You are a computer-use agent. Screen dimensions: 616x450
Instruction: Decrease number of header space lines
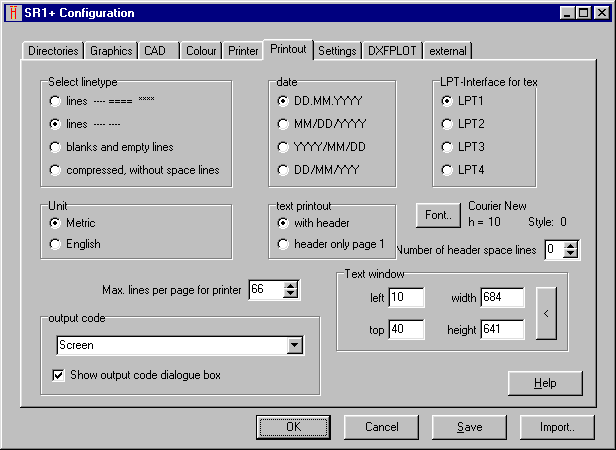tap(571, 255)
